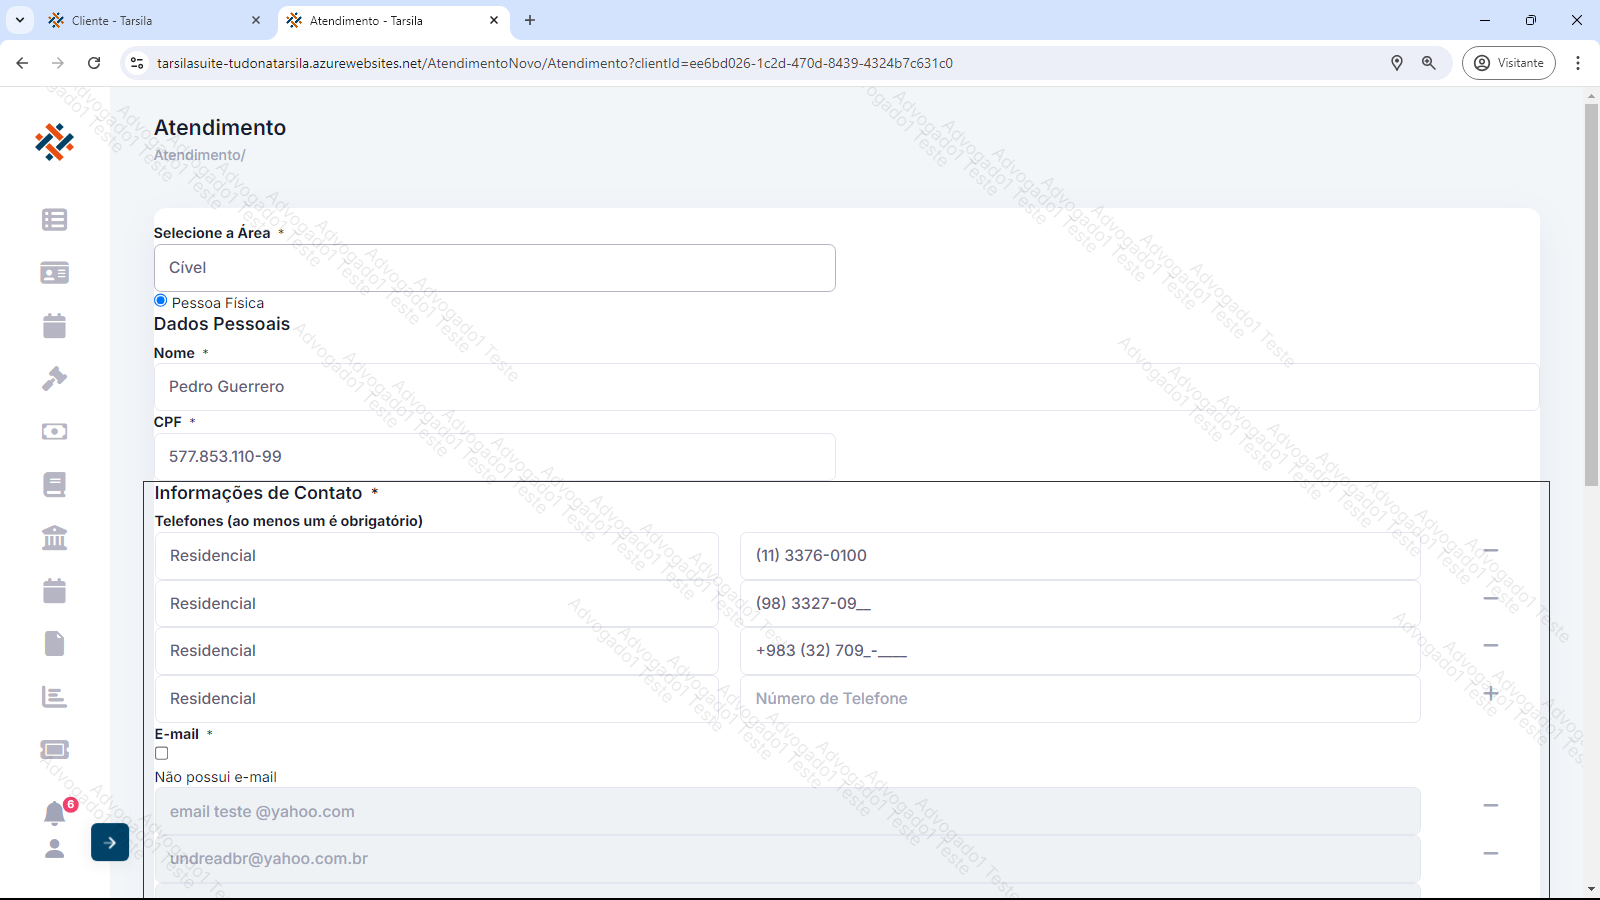Click the bar chart reports icon
This screenshot has height=900, width=1600.
tap(54, 697)
